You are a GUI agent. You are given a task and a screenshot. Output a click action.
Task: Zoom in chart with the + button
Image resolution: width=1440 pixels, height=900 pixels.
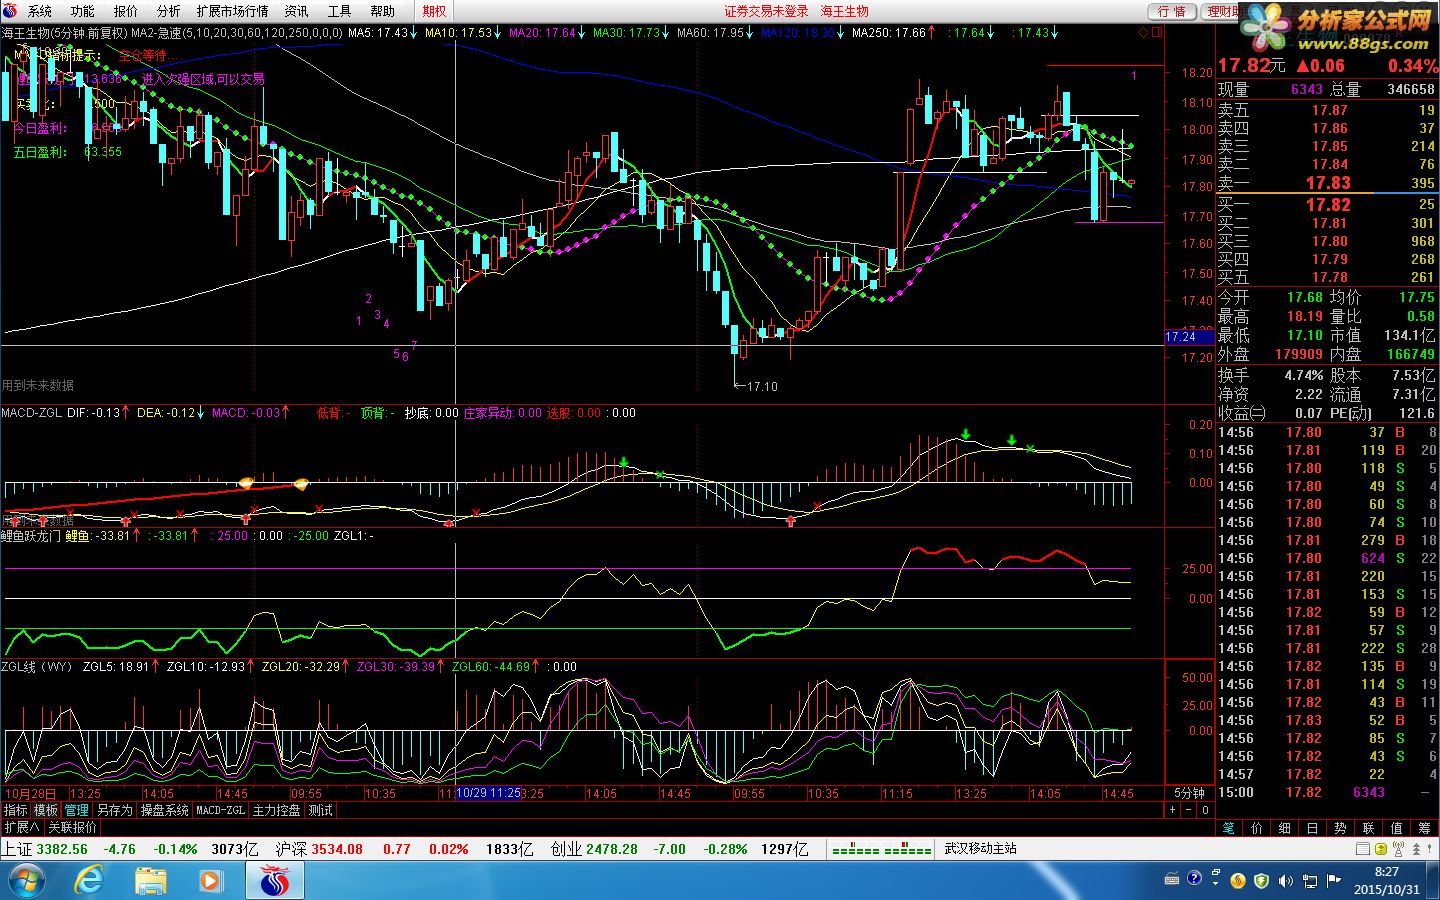(x=1173, y=810)
